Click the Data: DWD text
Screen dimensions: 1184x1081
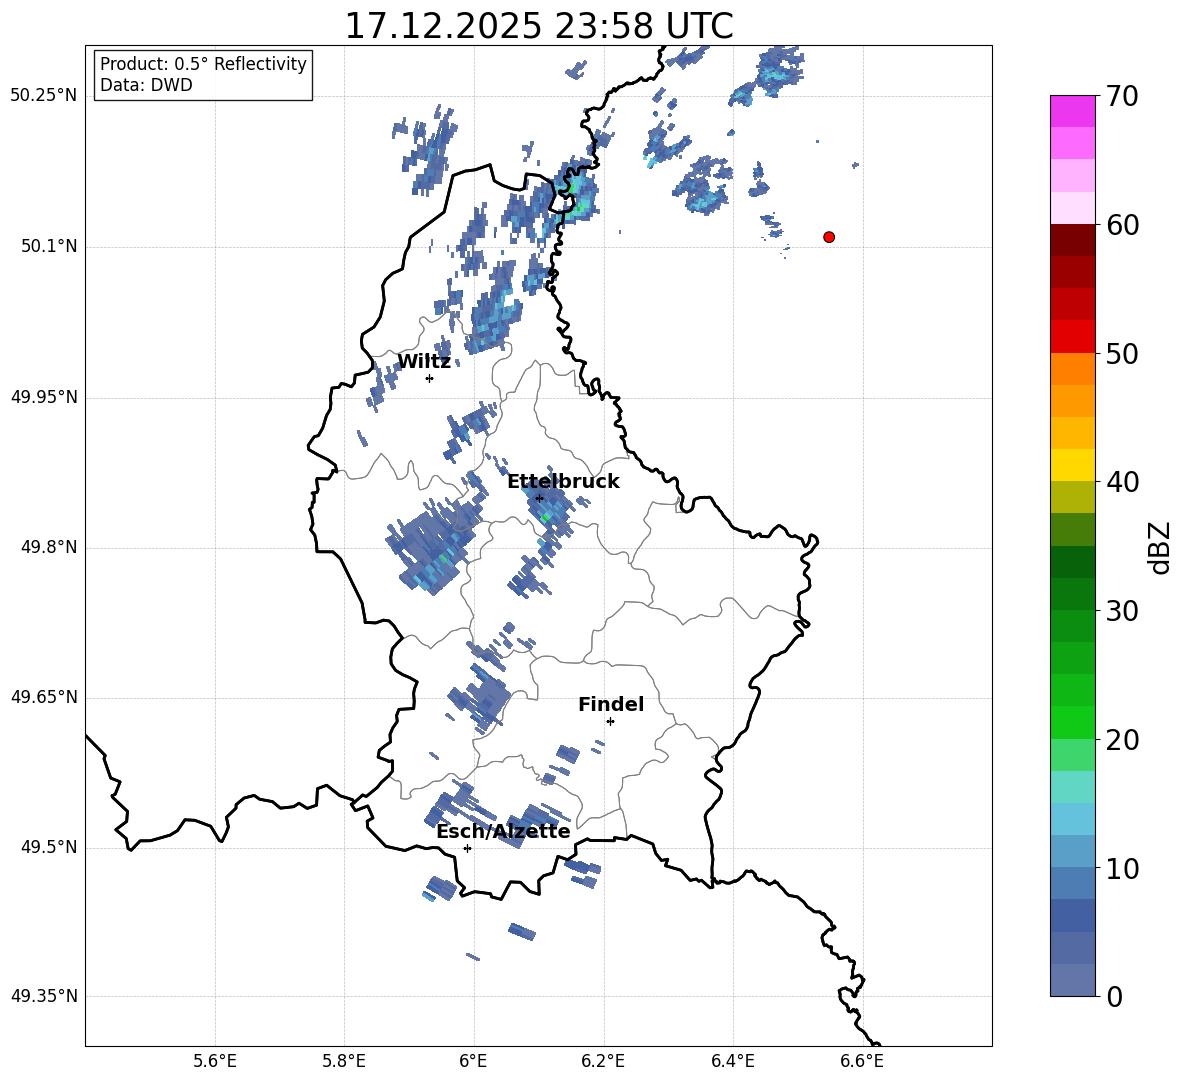(146, 85)
